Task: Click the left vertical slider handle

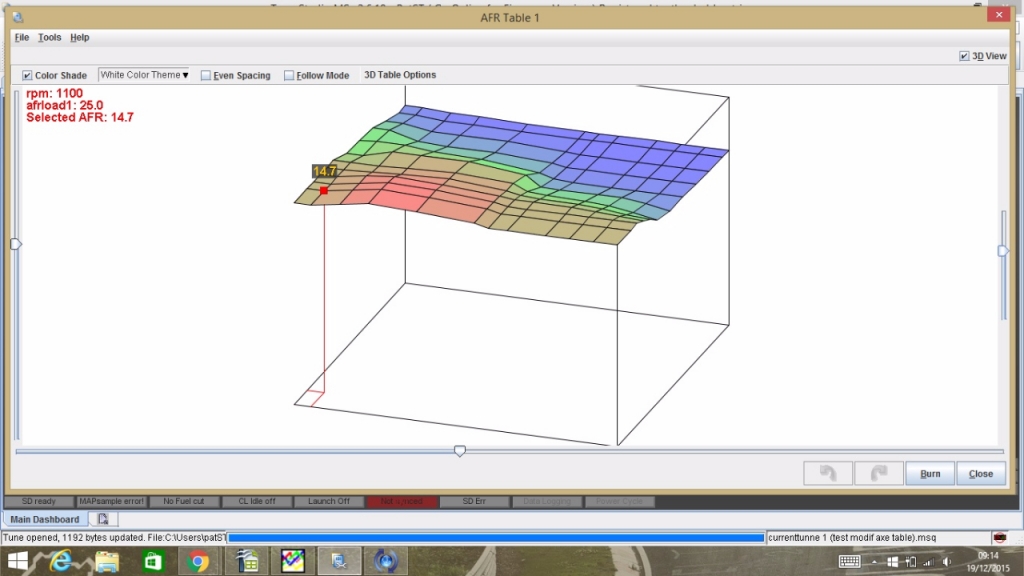Action: click(16, 244)
